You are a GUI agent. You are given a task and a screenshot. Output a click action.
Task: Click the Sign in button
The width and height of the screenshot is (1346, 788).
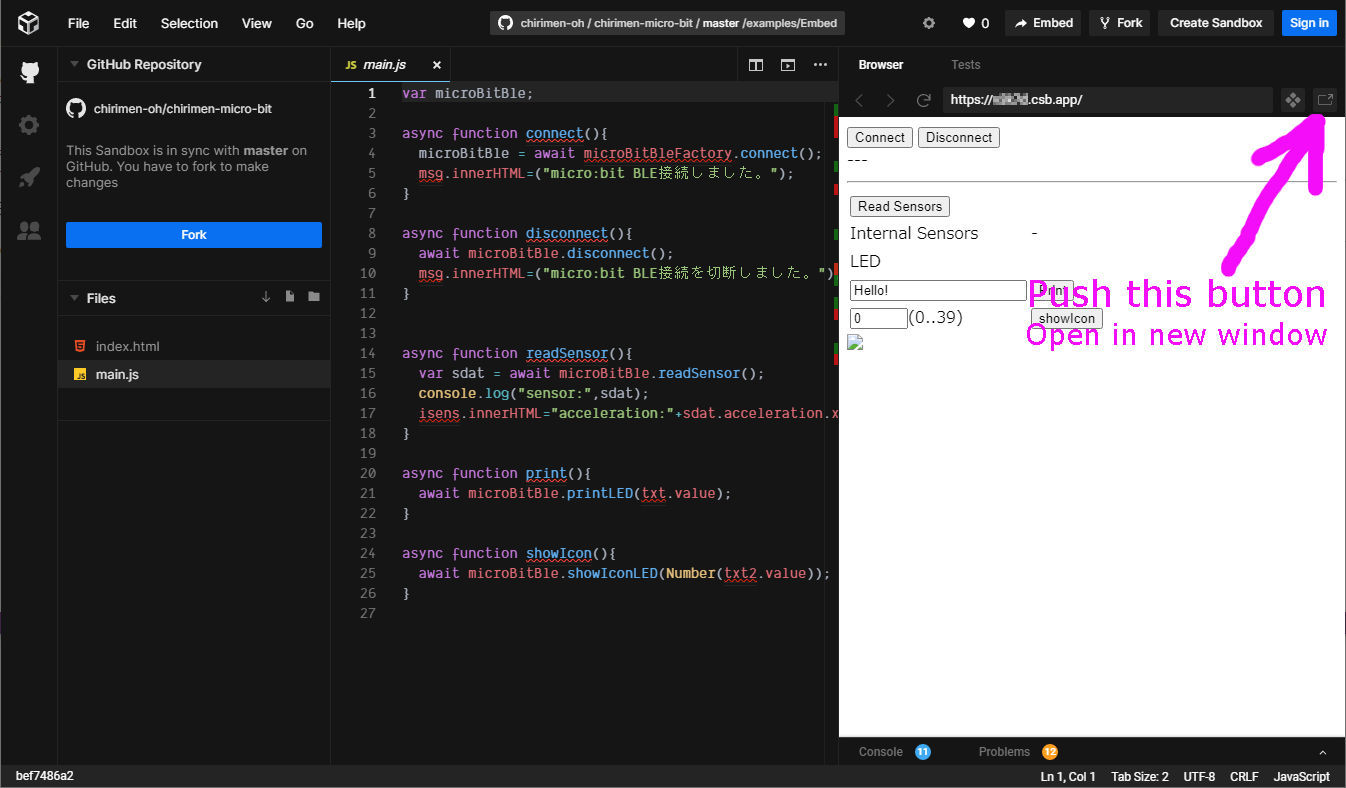[x=1309, y=22]
